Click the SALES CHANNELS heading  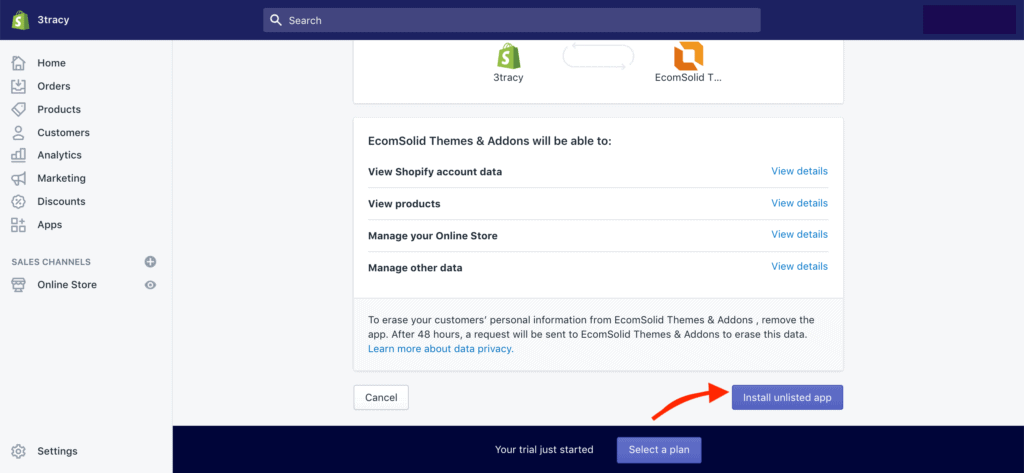click(51, 262)
